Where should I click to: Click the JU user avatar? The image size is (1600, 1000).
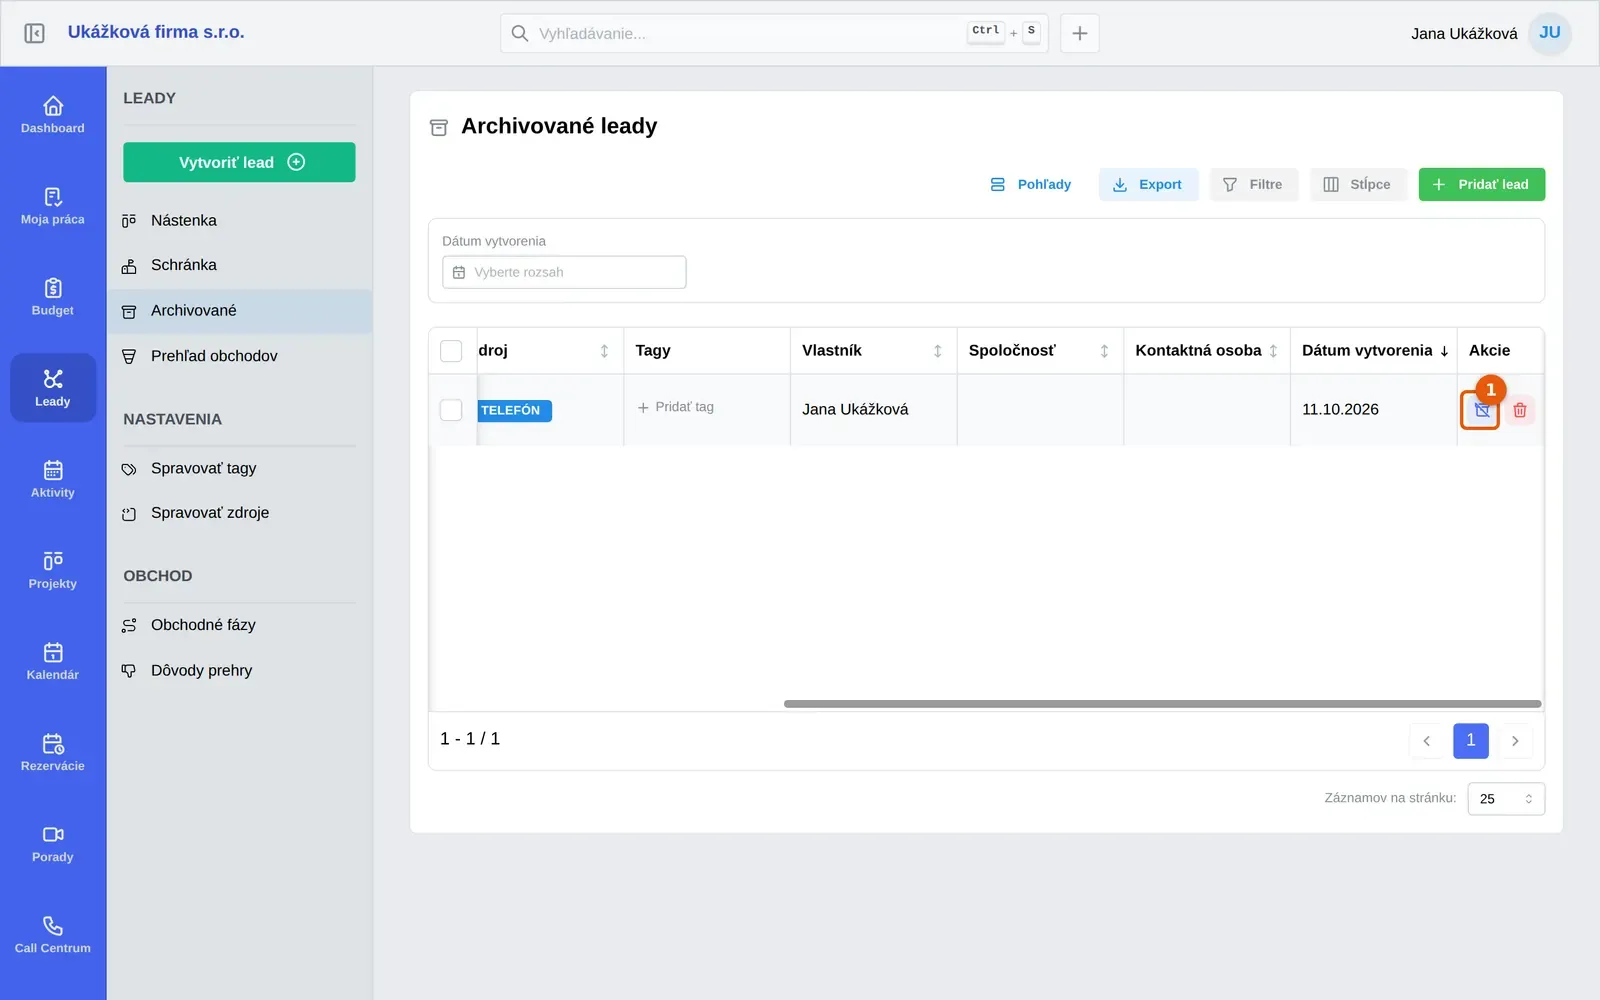(x=1550, y=33)
